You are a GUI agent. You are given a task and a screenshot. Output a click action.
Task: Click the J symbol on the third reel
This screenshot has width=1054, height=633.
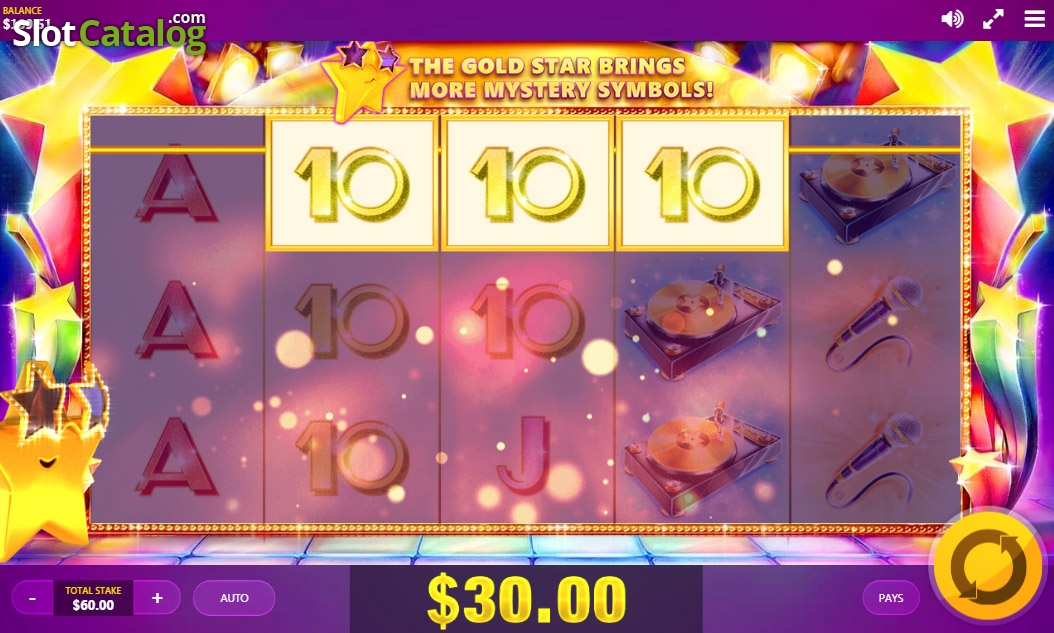coord(524,456)
